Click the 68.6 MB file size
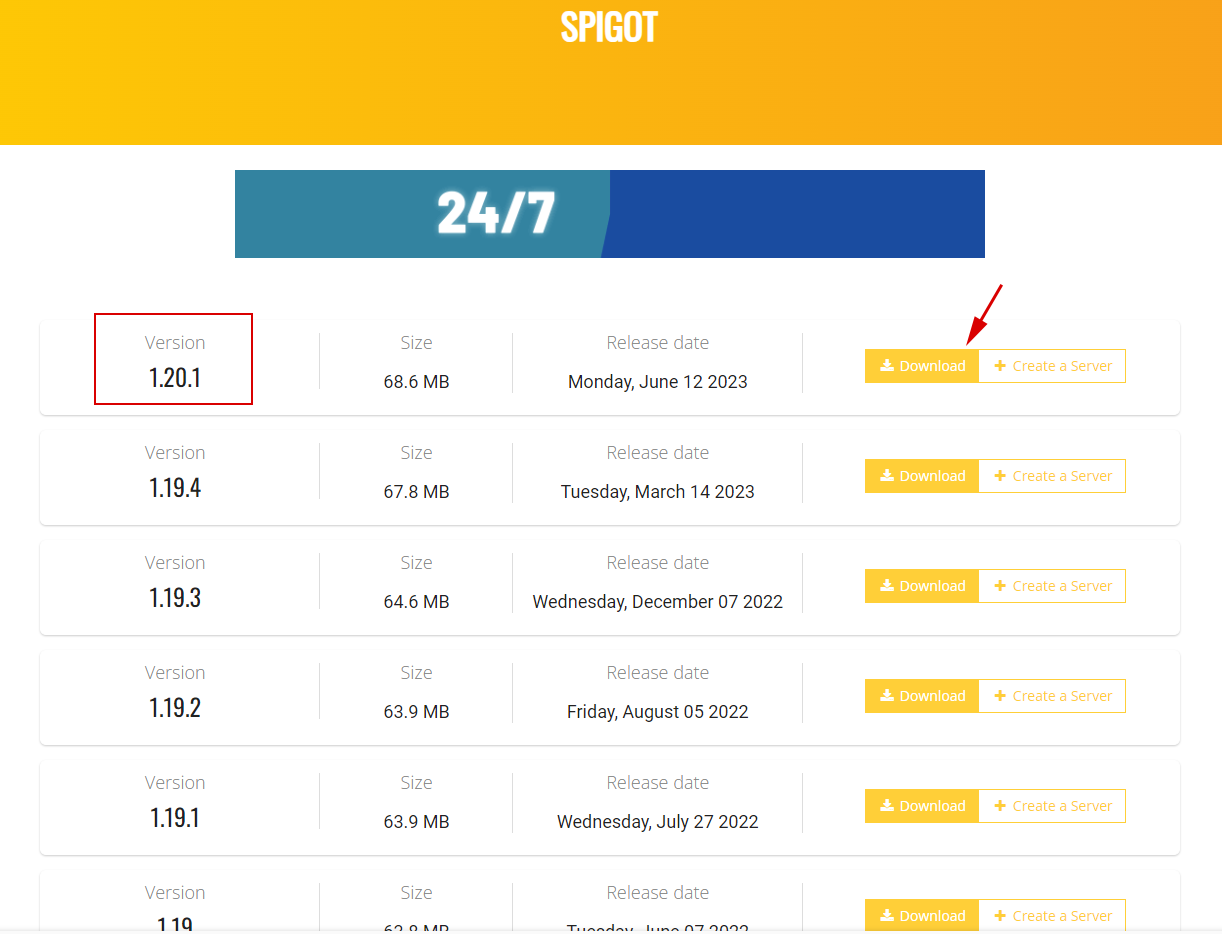This screenshot has width=1222, height=934. [x=416, y=382]
